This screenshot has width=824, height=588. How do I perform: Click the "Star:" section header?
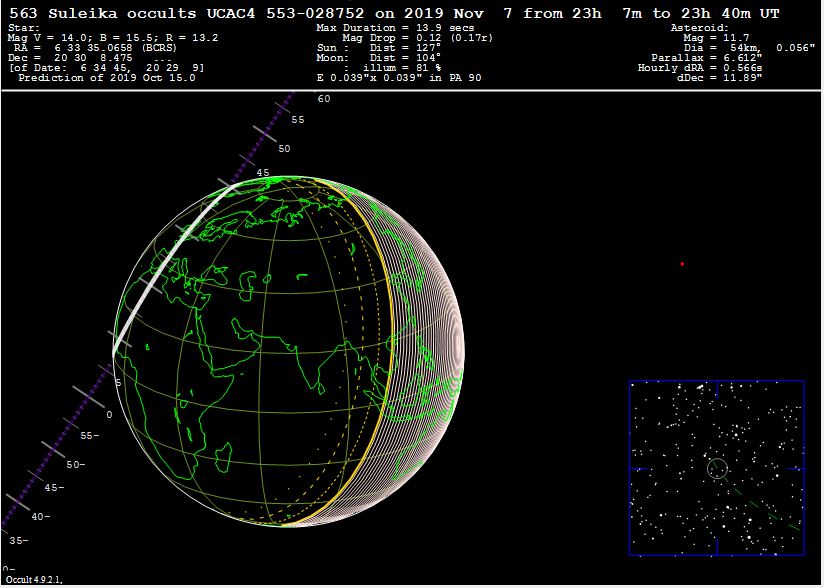(24, 28)
